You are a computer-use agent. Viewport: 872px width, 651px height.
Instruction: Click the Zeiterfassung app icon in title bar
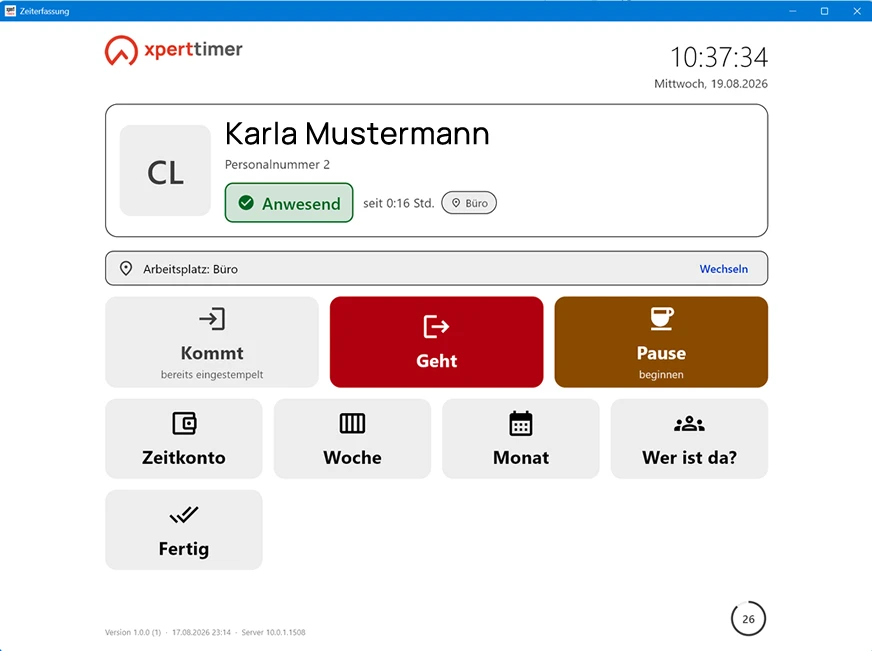pyautogui.click(x=10, y=11)
